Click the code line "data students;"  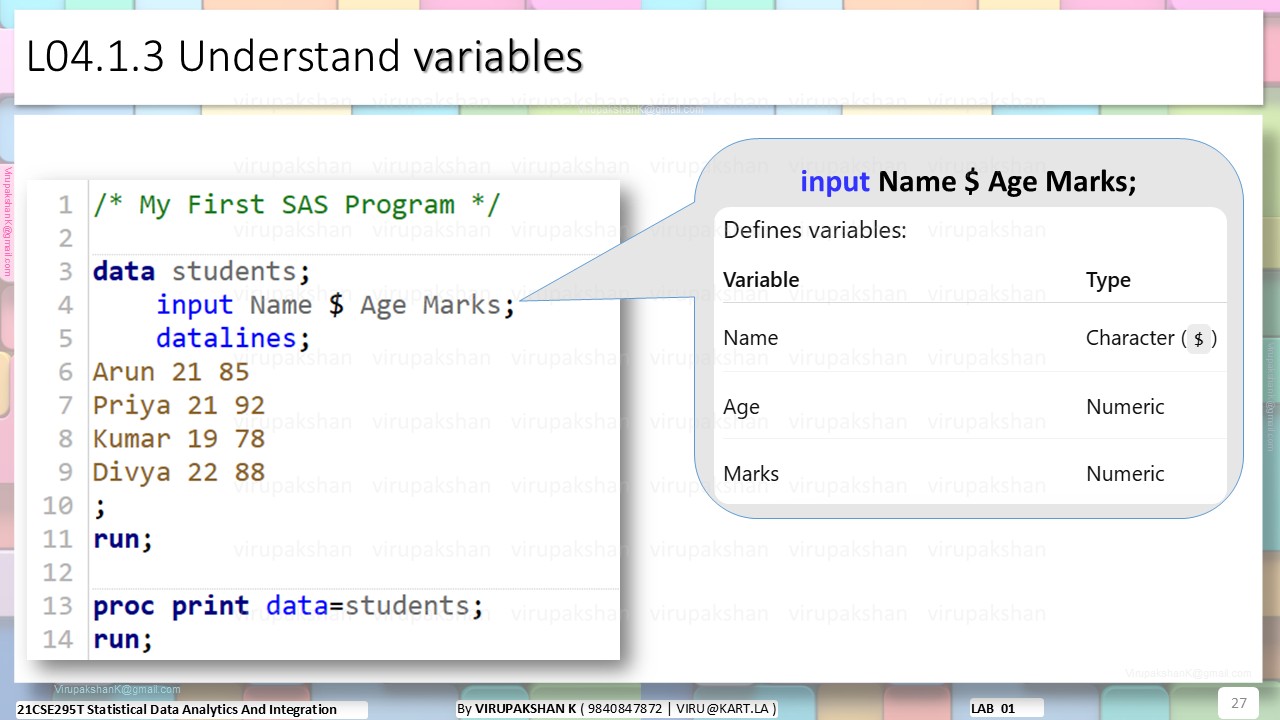pyautogui.click(x=202, y=272)
